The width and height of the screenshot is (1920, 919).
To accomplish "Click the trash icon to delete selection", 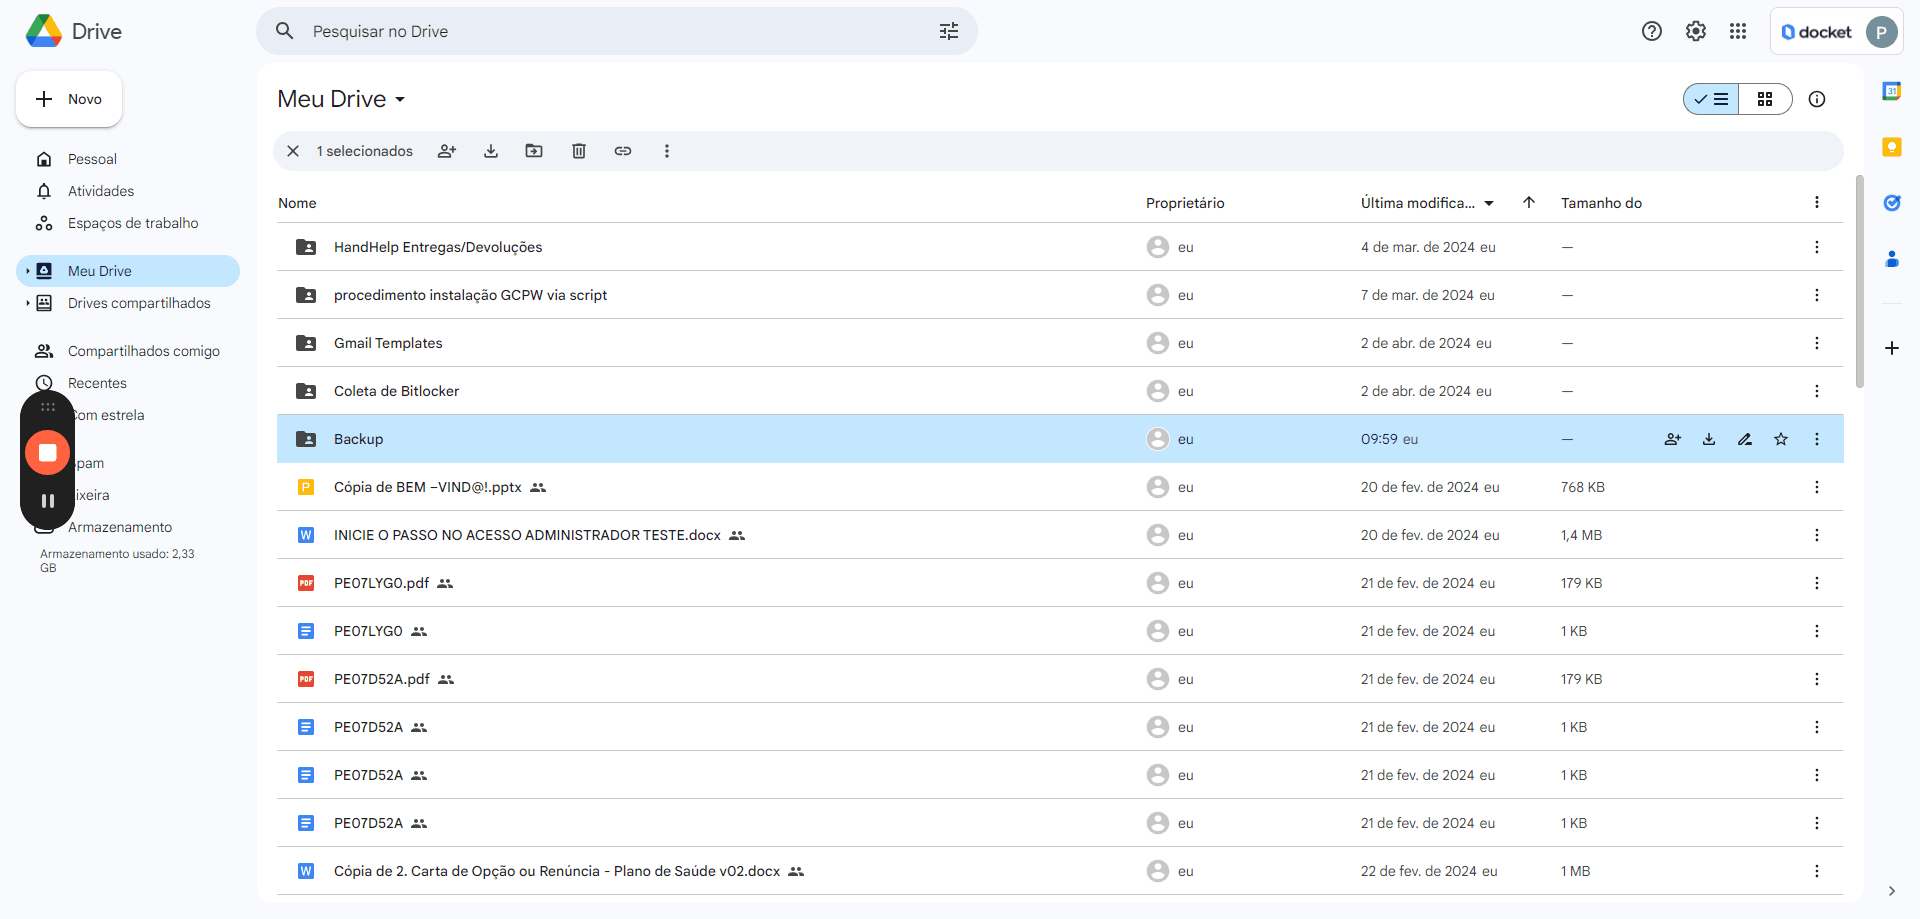I will (x=578, y=151).
